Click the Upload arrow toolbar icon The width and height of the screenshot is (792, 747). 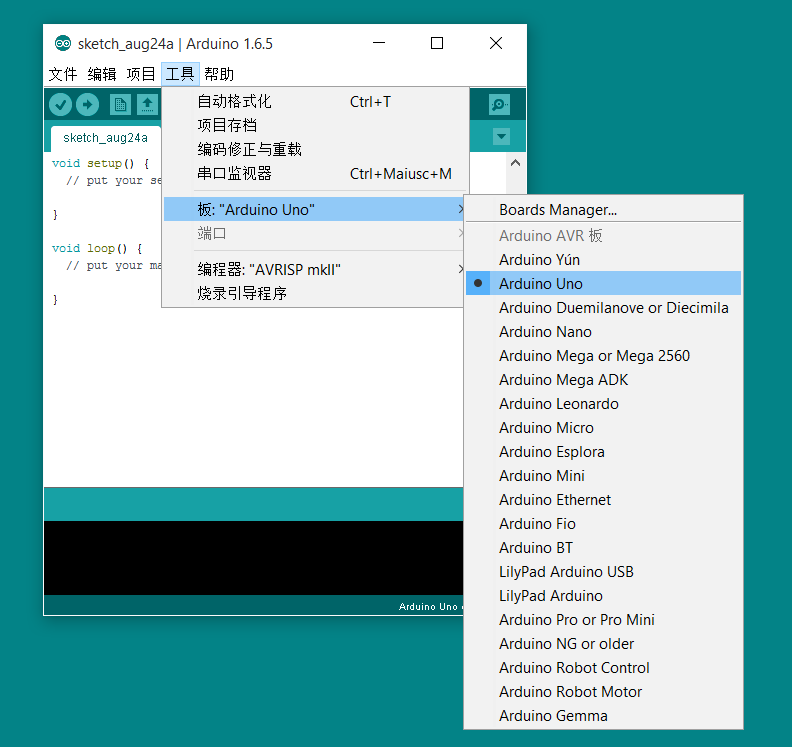(x=87, y=104)
